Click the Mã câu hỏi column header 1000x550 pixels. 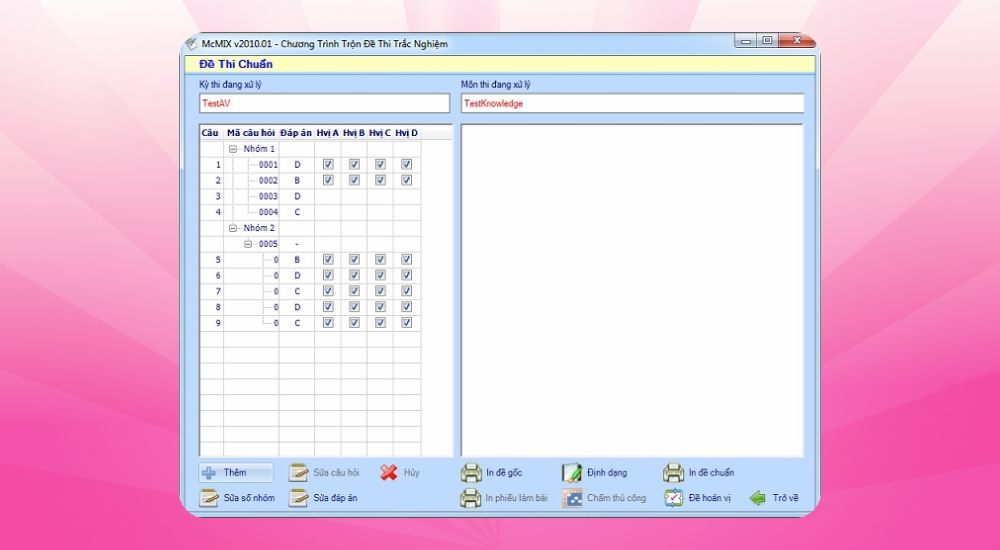250,133
